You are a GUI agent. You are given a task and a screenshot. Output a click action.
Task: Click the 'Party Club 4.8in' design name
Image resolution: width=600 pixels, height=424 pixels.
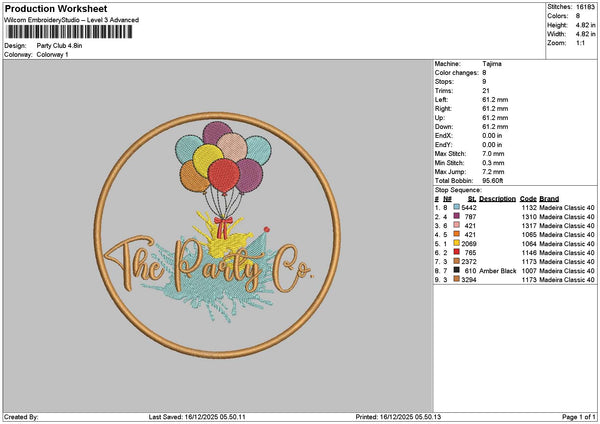[x=59, y=46]
